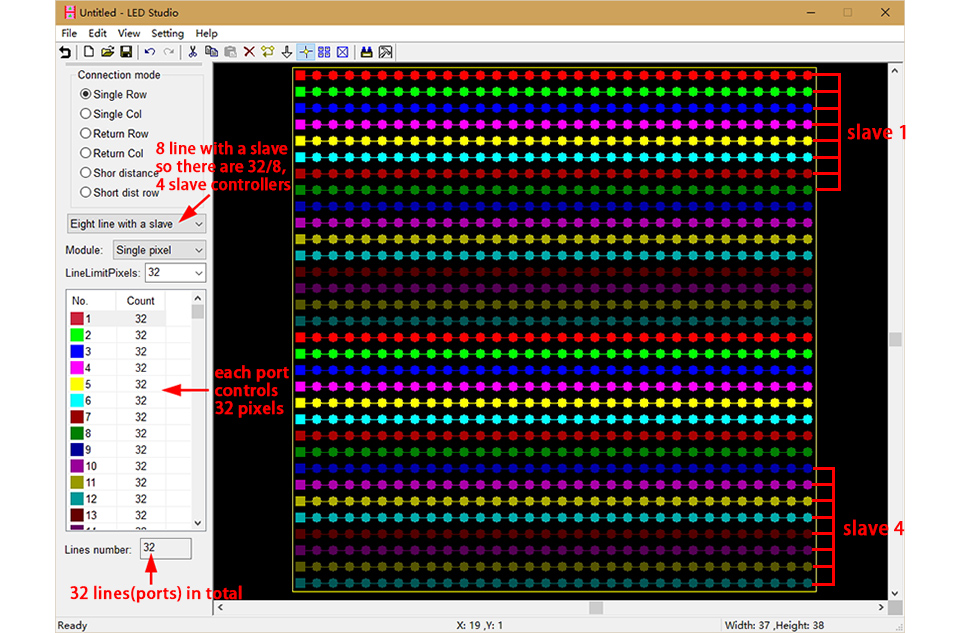Open the Setting menu
960x633 pixels.
coord(167,34)
